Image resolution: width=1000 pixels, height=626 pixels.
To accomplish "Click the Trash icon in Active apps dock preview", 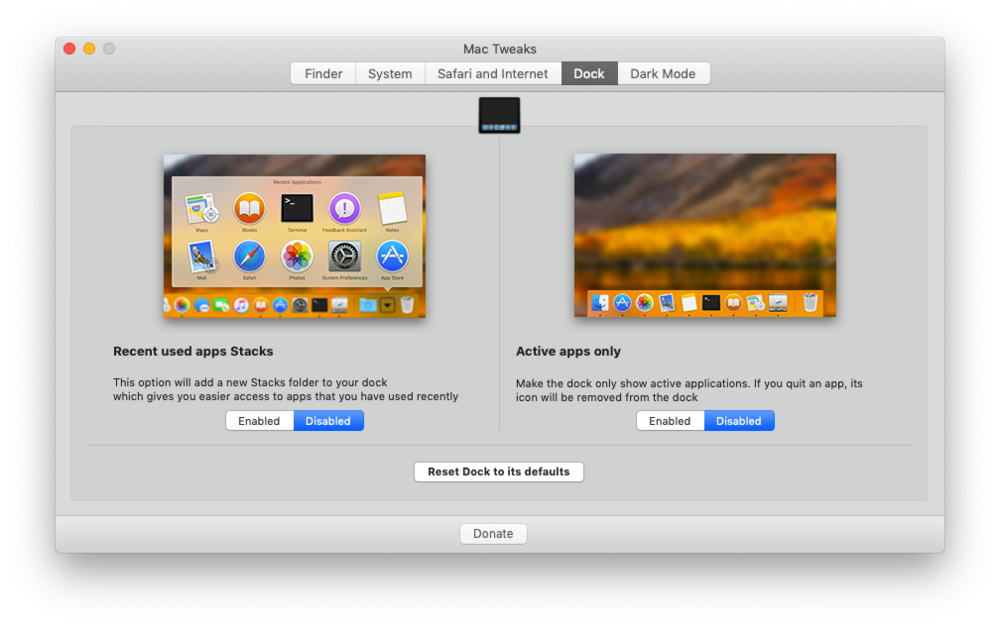I will tap(810, 302).
